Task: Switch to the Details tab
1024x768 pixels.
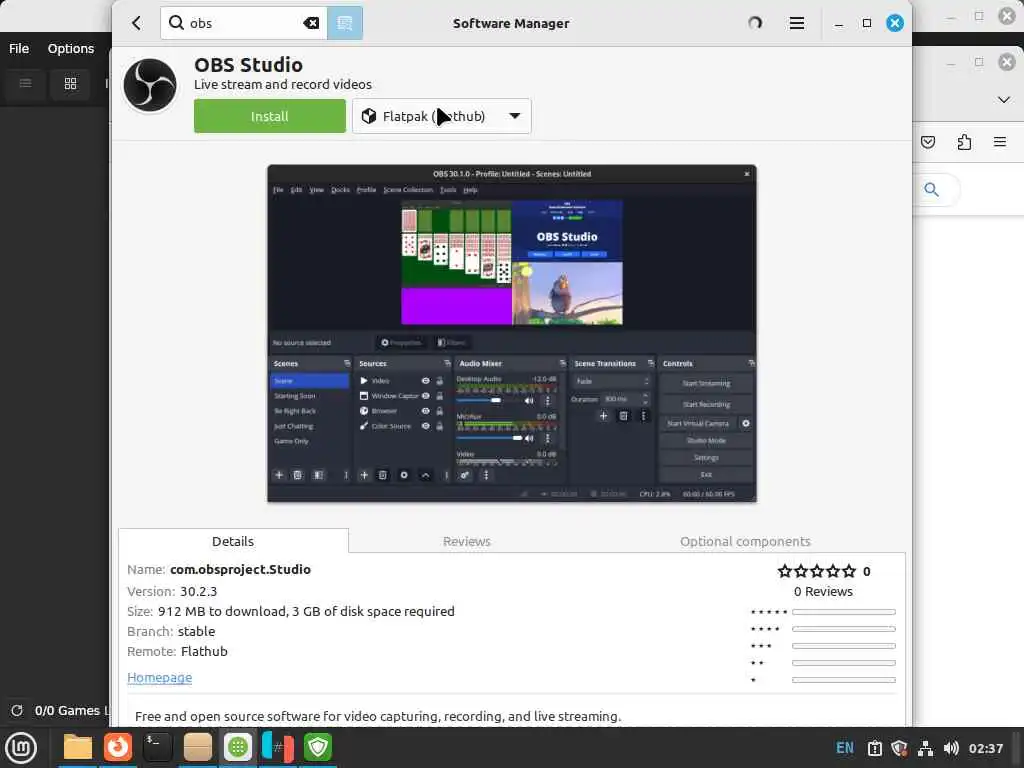Action: 233,541
